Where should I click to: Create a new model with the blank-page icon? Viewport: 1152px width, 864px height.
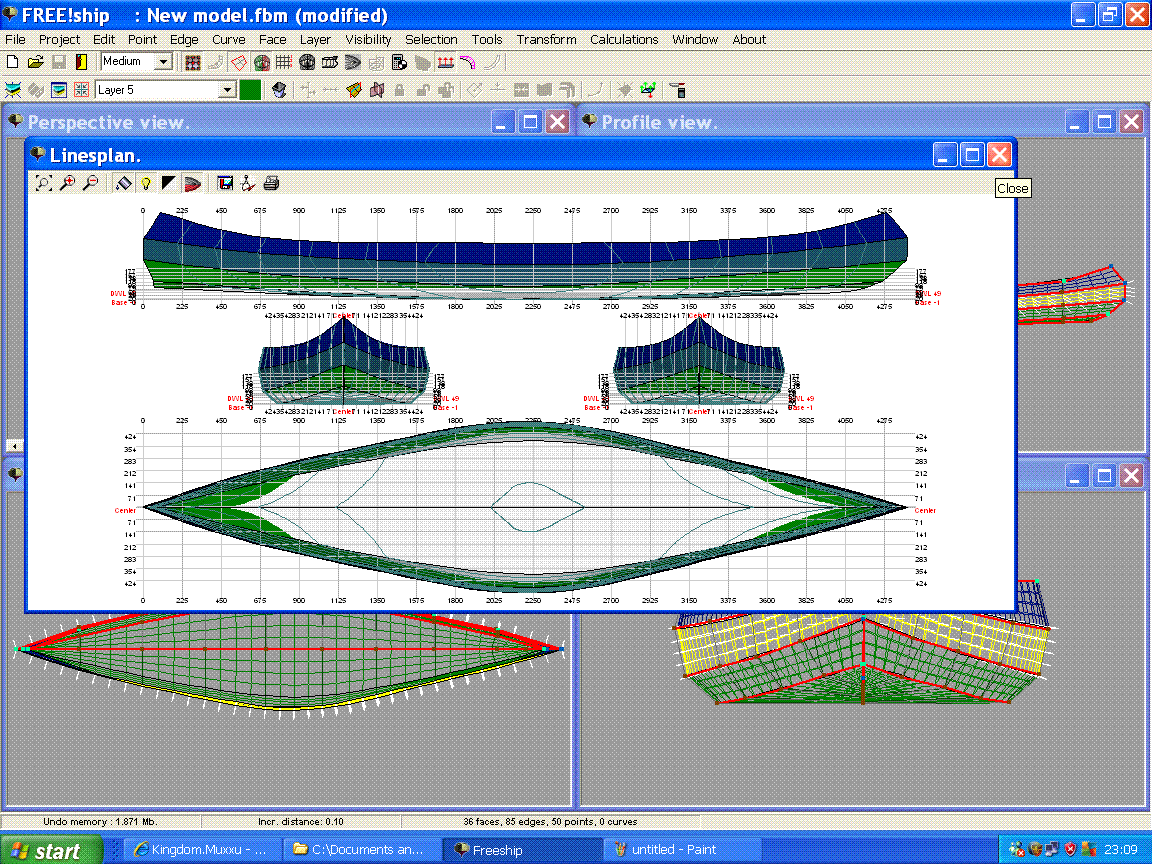(12, 62)
